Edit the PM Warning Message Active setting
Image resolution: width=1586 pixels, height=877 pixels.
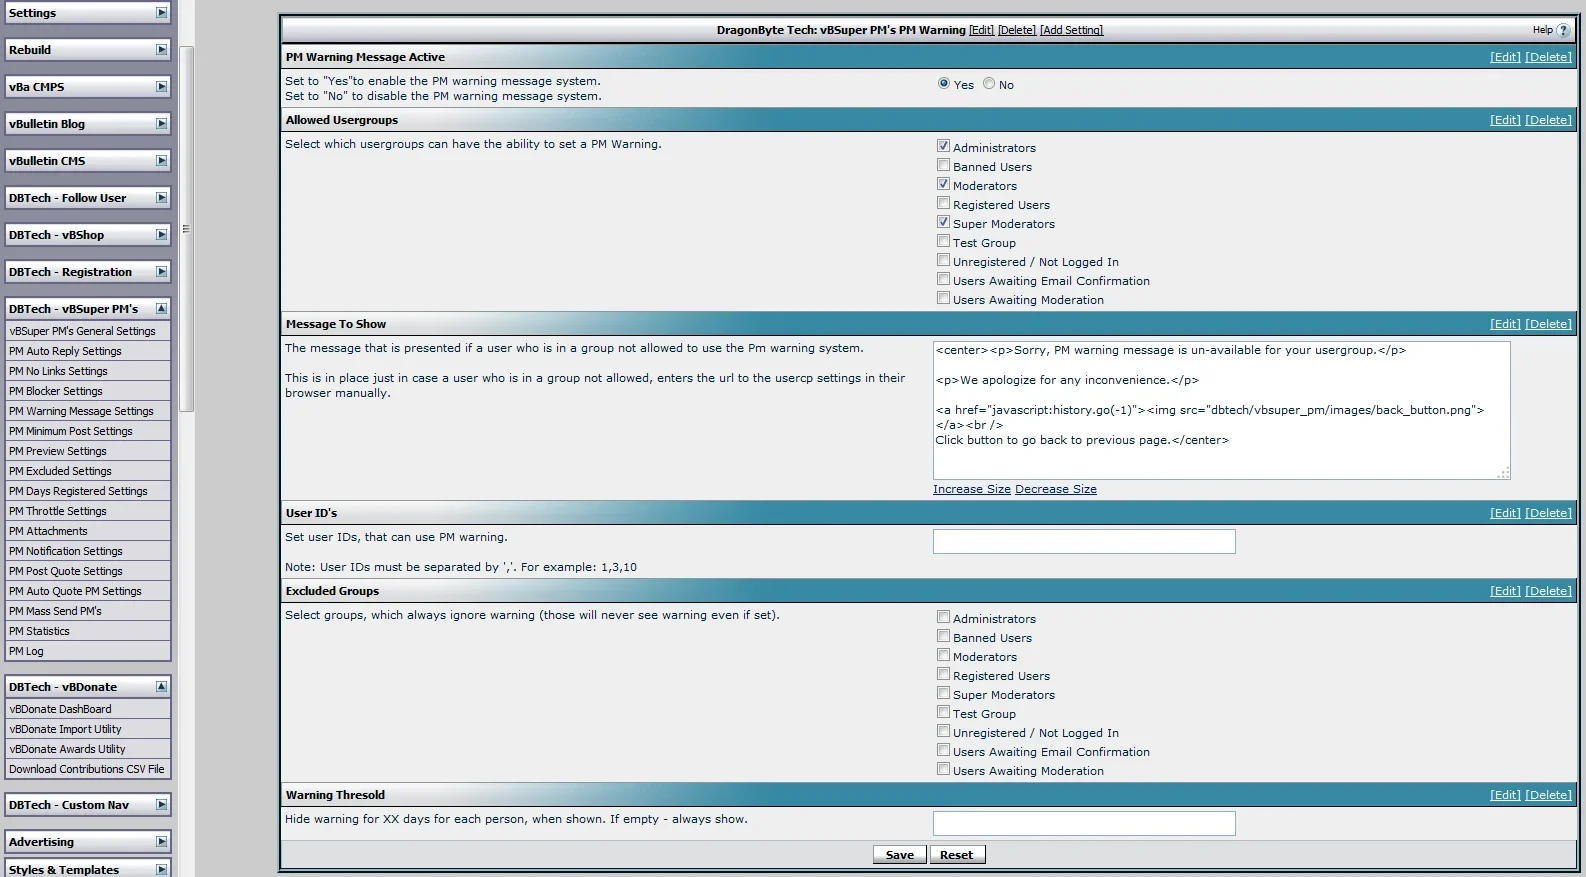1505,57
